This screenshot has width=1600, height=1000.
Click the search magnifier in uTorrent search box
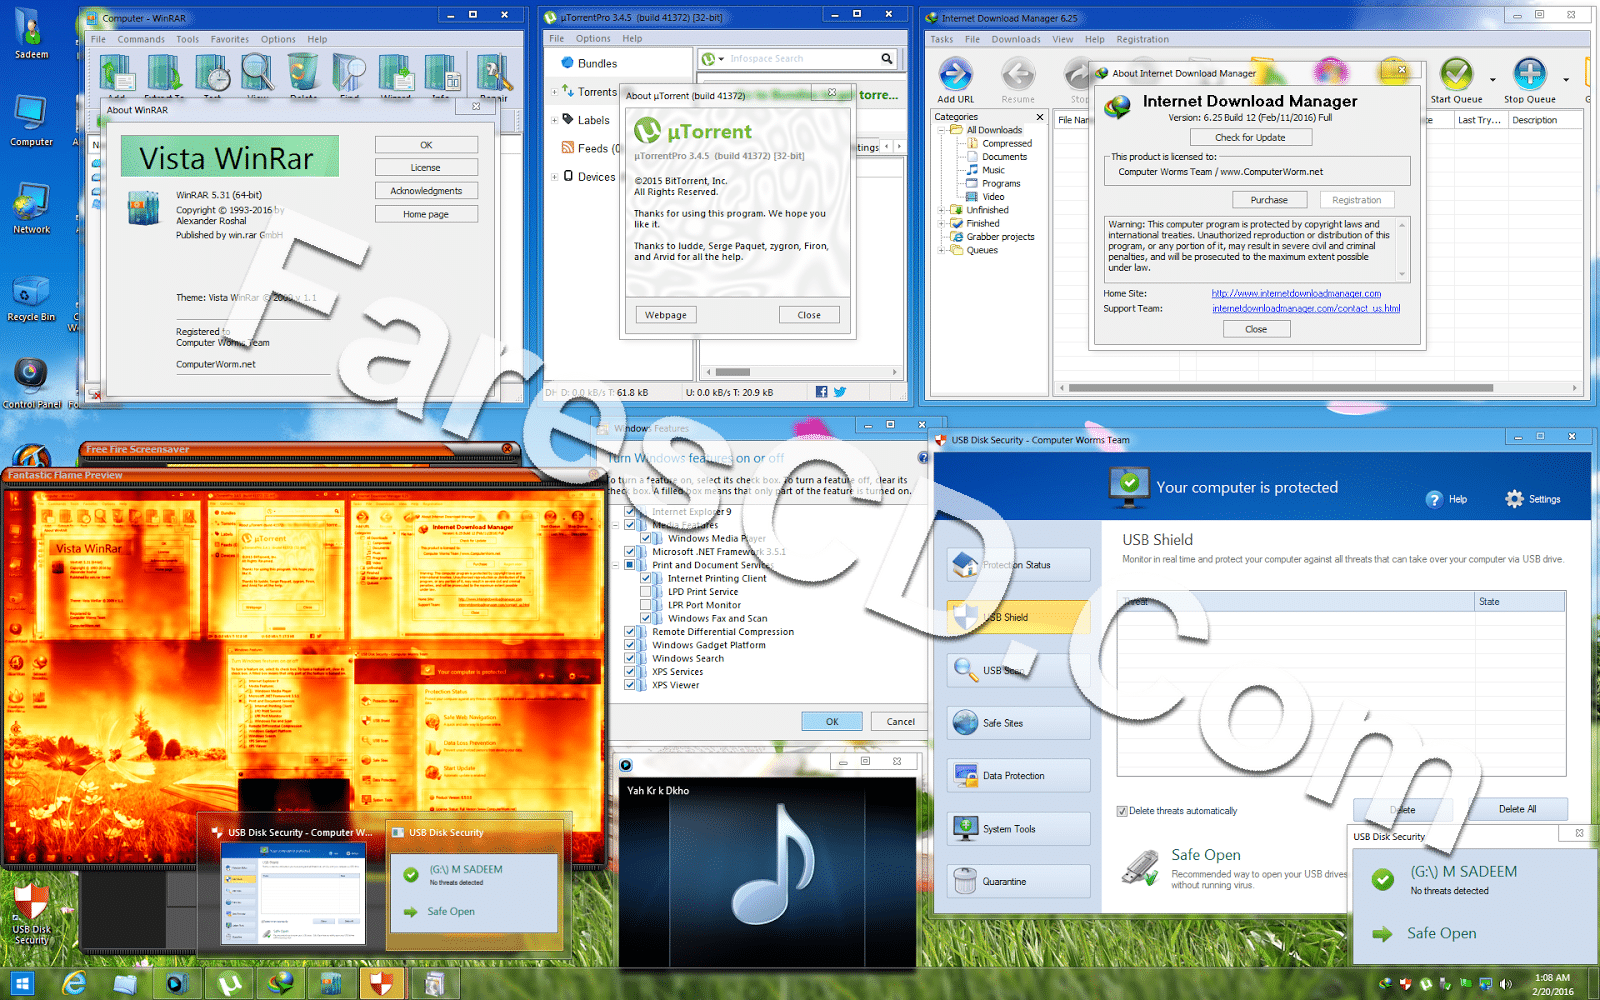(x=886, y=59)
